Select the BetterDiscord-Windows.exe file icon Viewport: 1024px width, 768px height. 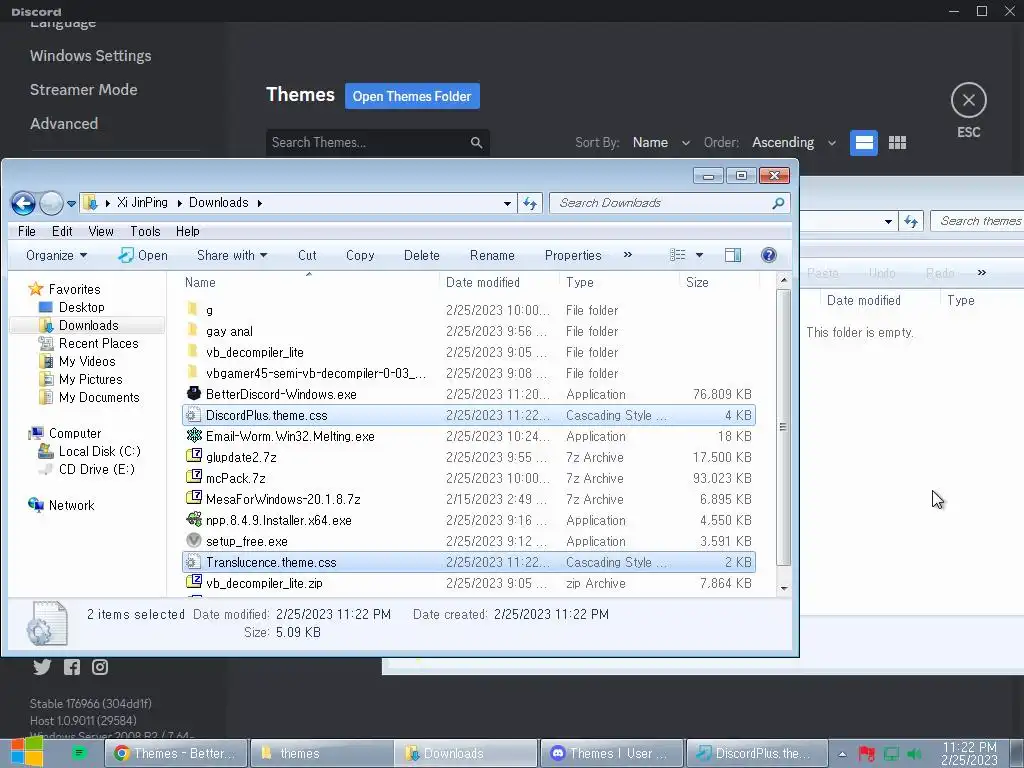193,394
